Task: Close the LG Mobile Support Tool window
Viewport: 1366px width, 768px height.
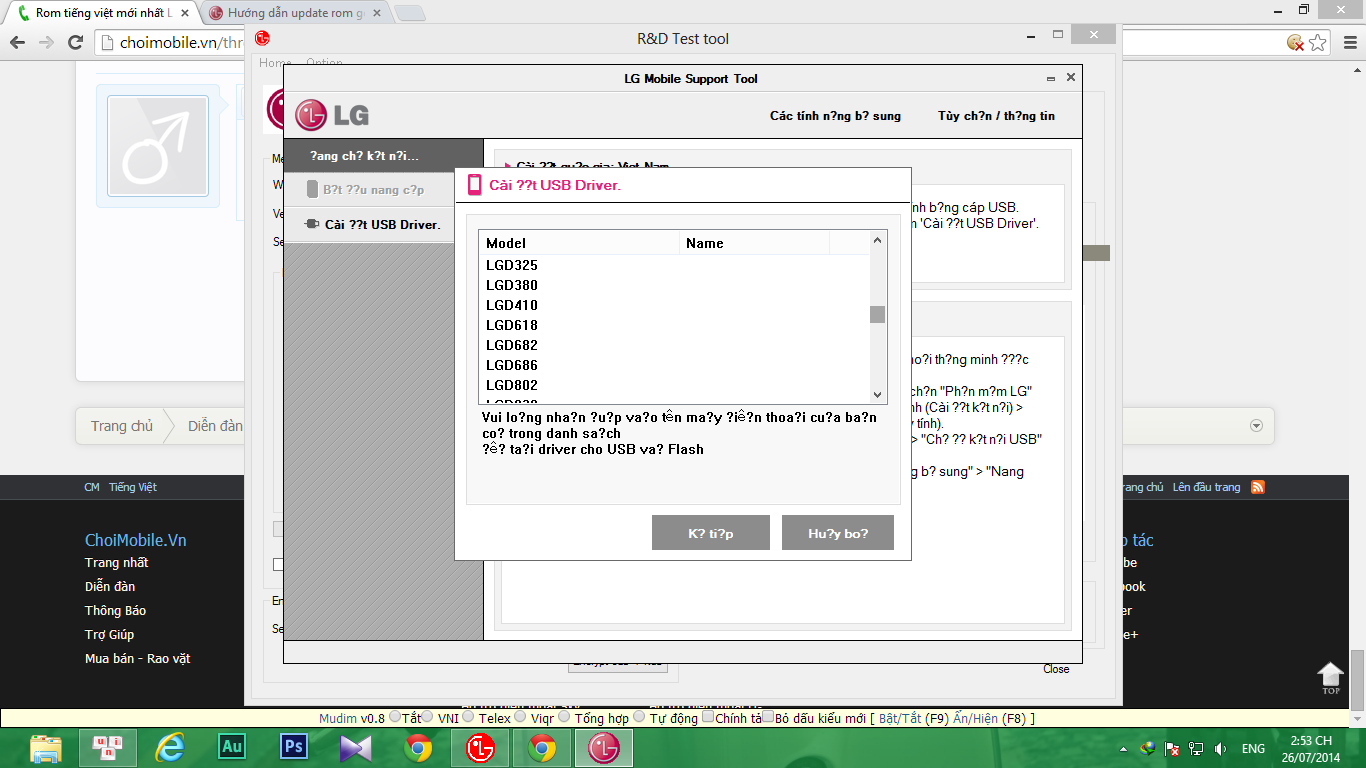Action: pos(1071,77)
